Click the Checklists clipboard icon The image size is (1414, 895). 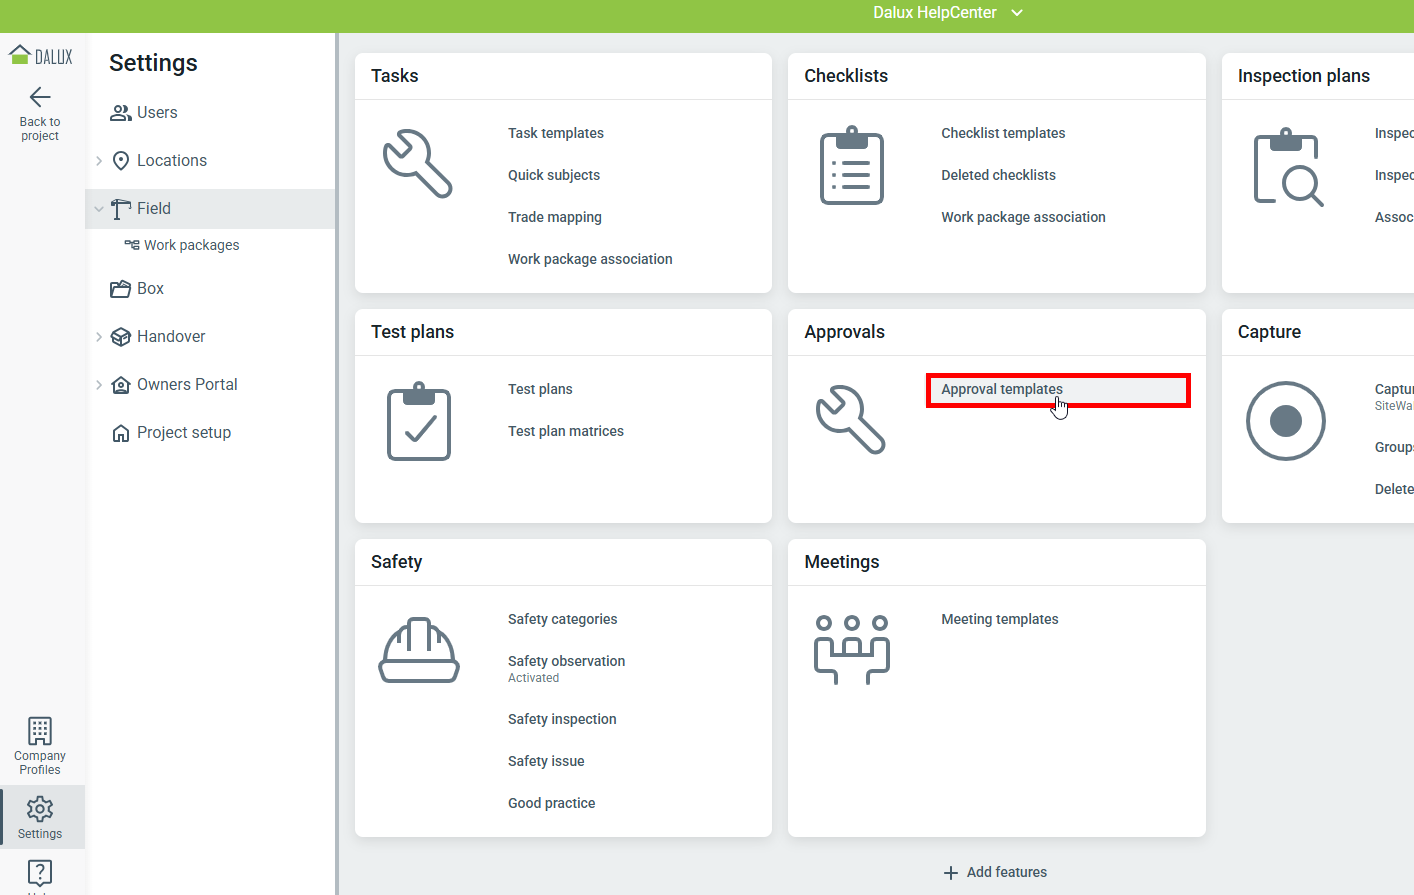click(x=851, y=166)
